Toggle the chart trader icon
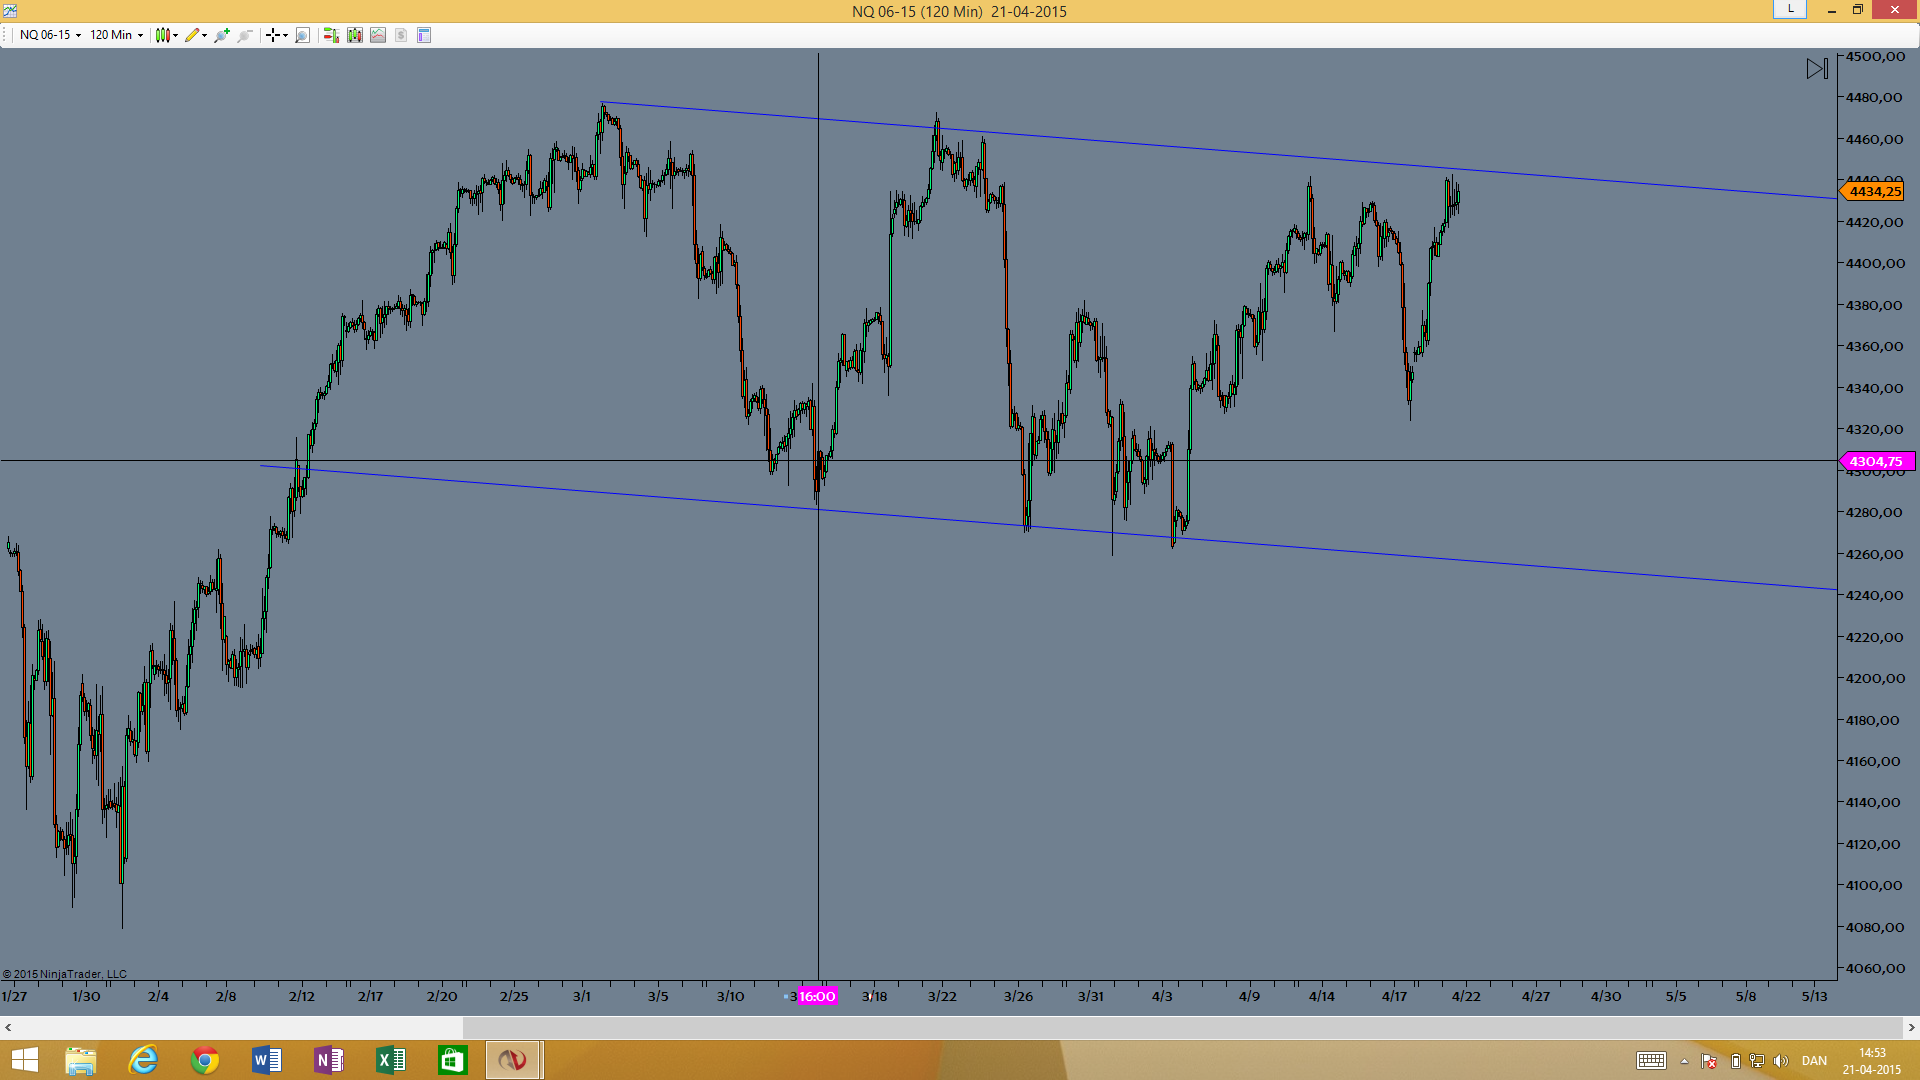Viewport: 1920px width, 1080px height. coord(331,35)
